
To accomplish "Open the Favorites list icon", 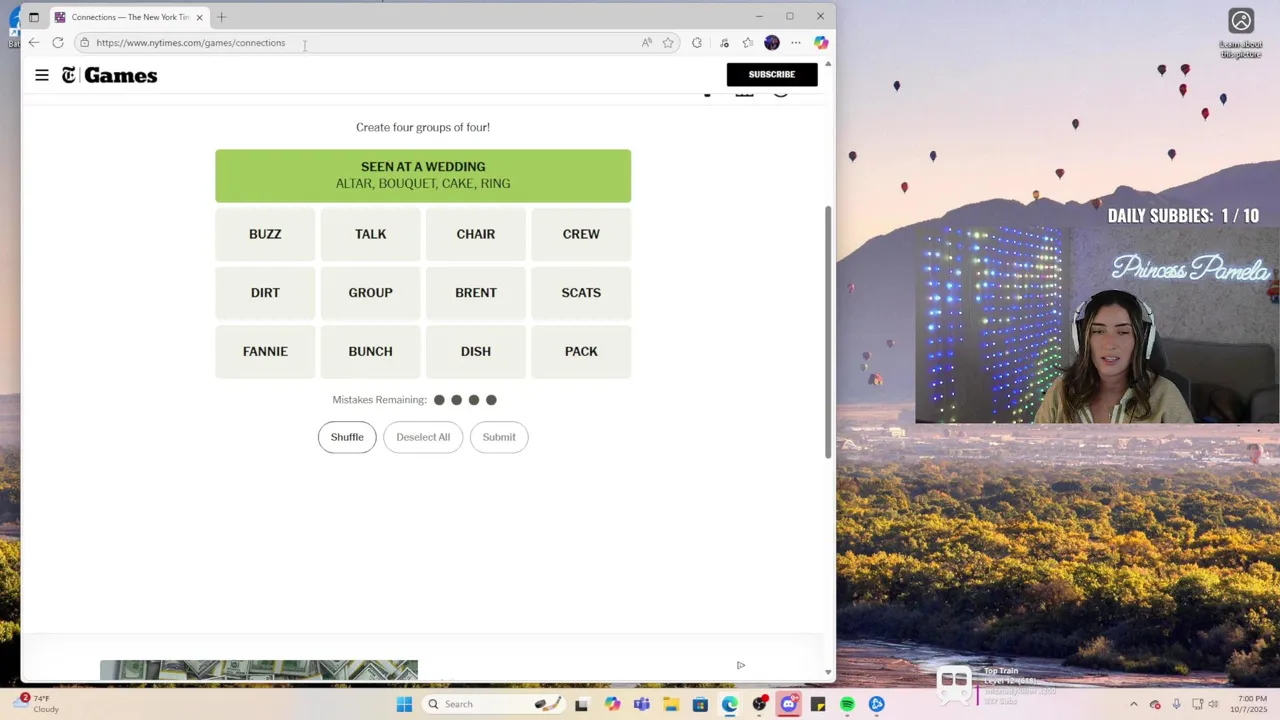I will coord(747,43).
